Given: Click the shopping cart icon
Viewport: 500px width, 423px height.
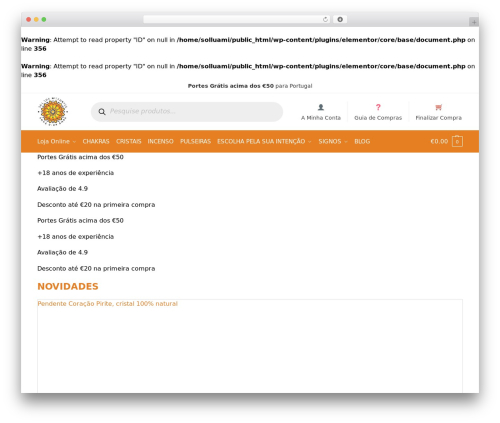Looking at the screenshot, I should coord(438,107).
